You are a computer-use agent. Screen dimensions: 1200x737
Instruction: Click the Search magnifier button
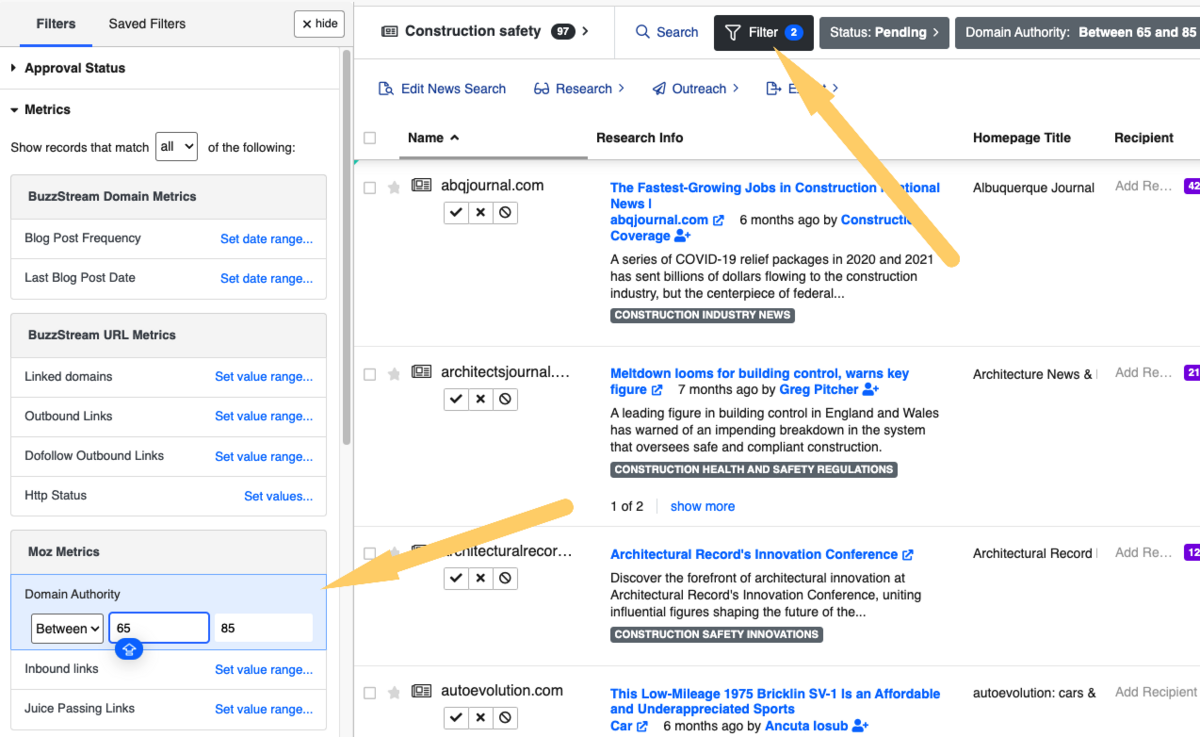(667, 32)
